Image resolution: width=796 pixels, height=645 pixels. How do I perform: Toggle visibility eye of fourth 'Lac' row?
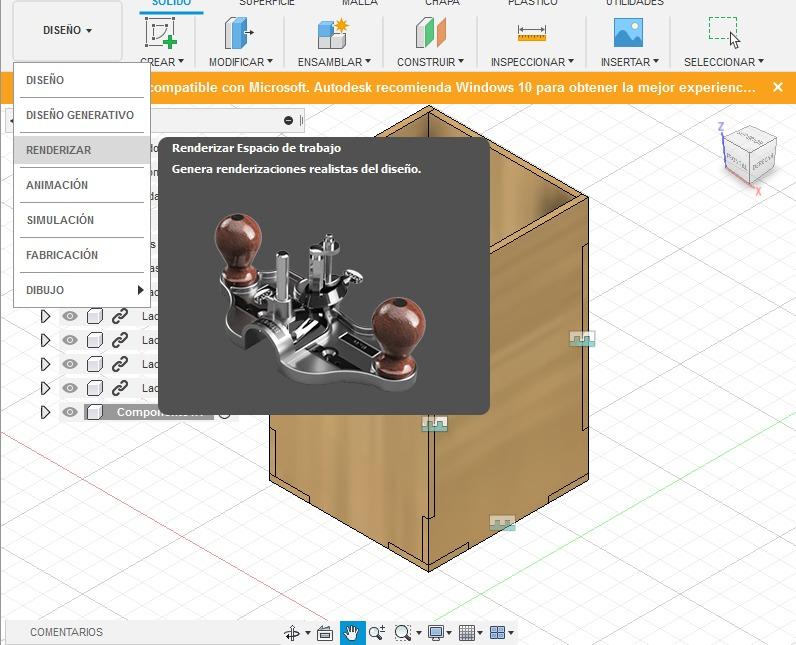tap(70, 388)
